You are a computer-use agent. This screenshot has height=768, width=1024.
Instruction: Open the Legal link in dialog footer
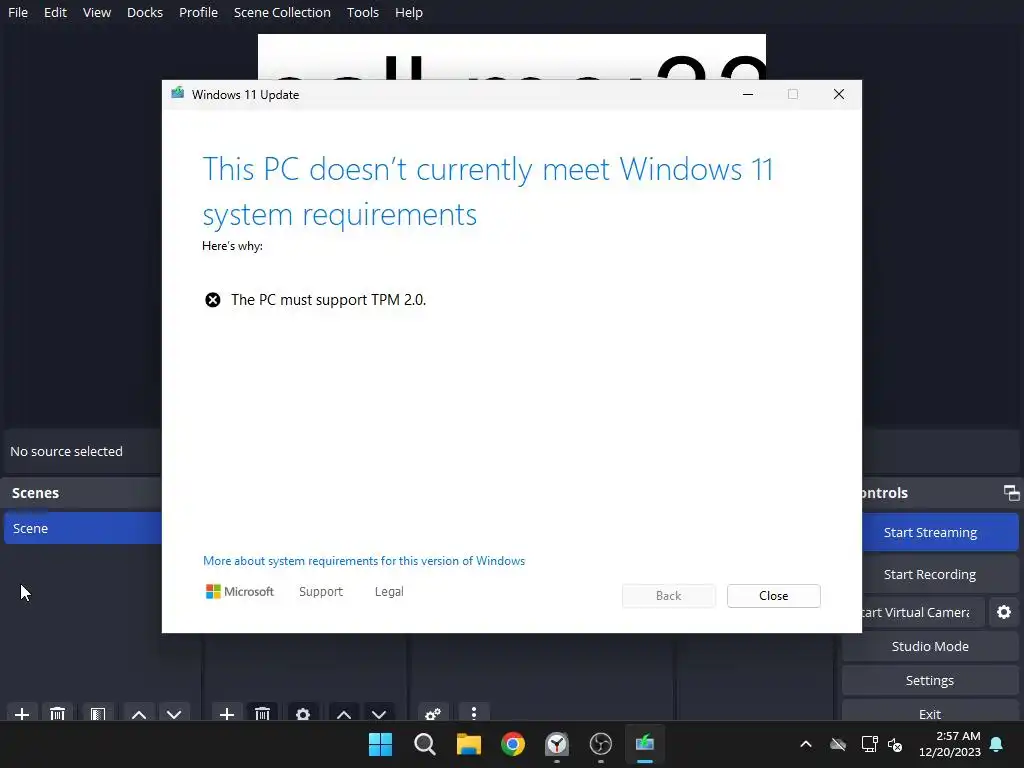389,592
